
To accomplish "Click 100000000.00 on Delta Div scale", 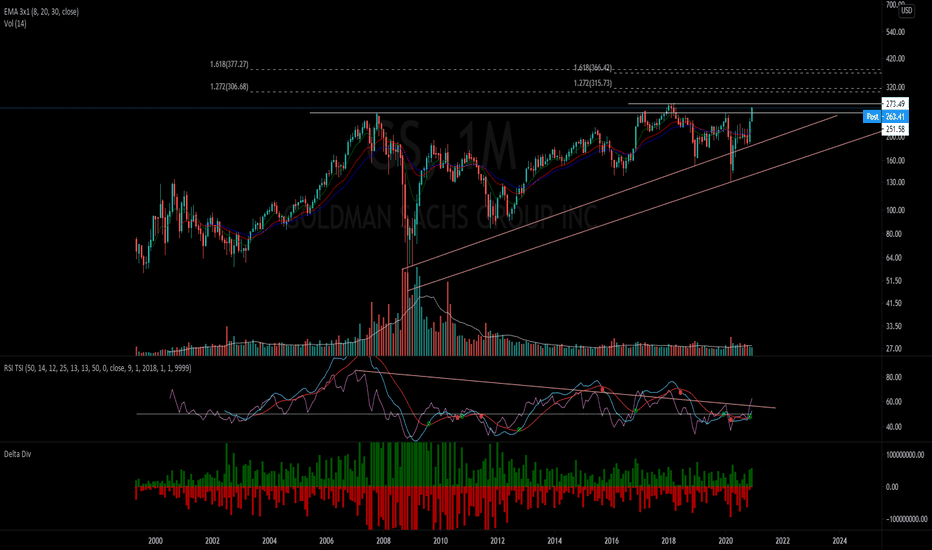I will coord(905,455).
